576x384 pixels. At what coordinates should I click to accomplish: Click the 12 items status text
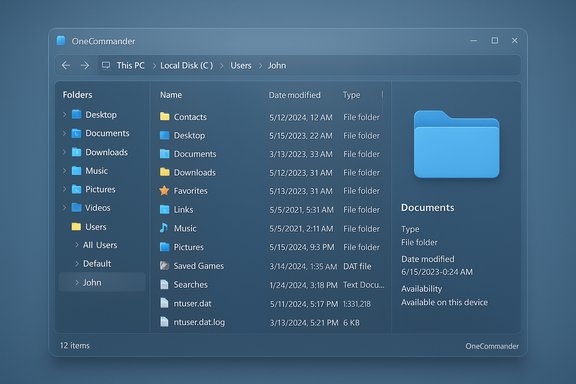point(75,345)
